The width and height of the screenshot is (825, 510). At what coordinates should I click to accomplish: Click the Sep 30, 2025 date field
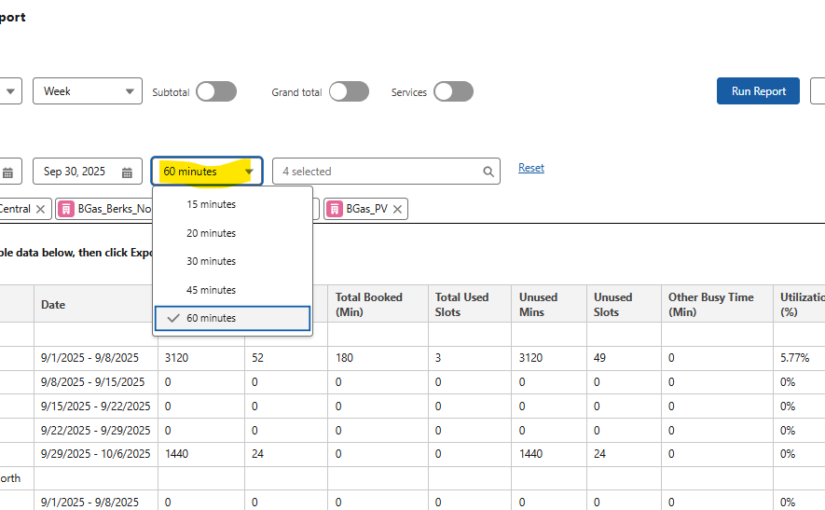[x=76, y=172]
